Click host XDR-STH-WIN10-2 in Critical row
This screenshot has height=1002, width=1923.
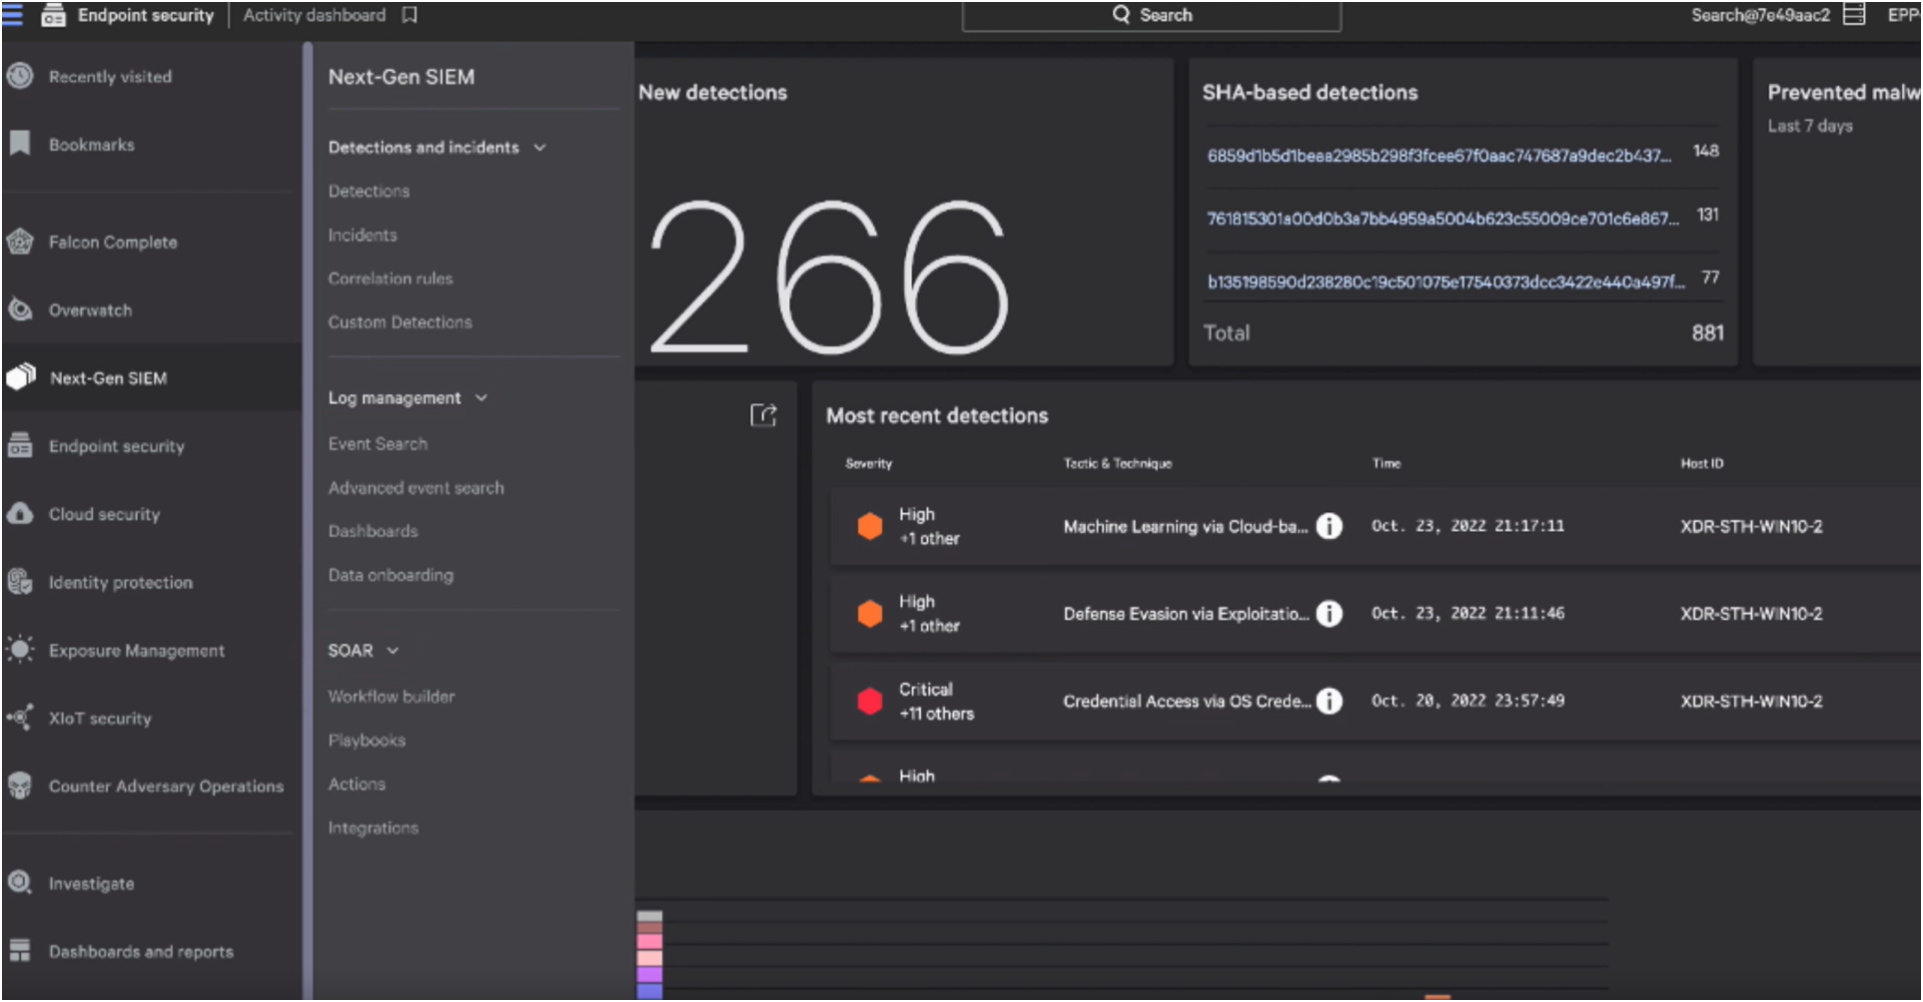[1751, 701]
